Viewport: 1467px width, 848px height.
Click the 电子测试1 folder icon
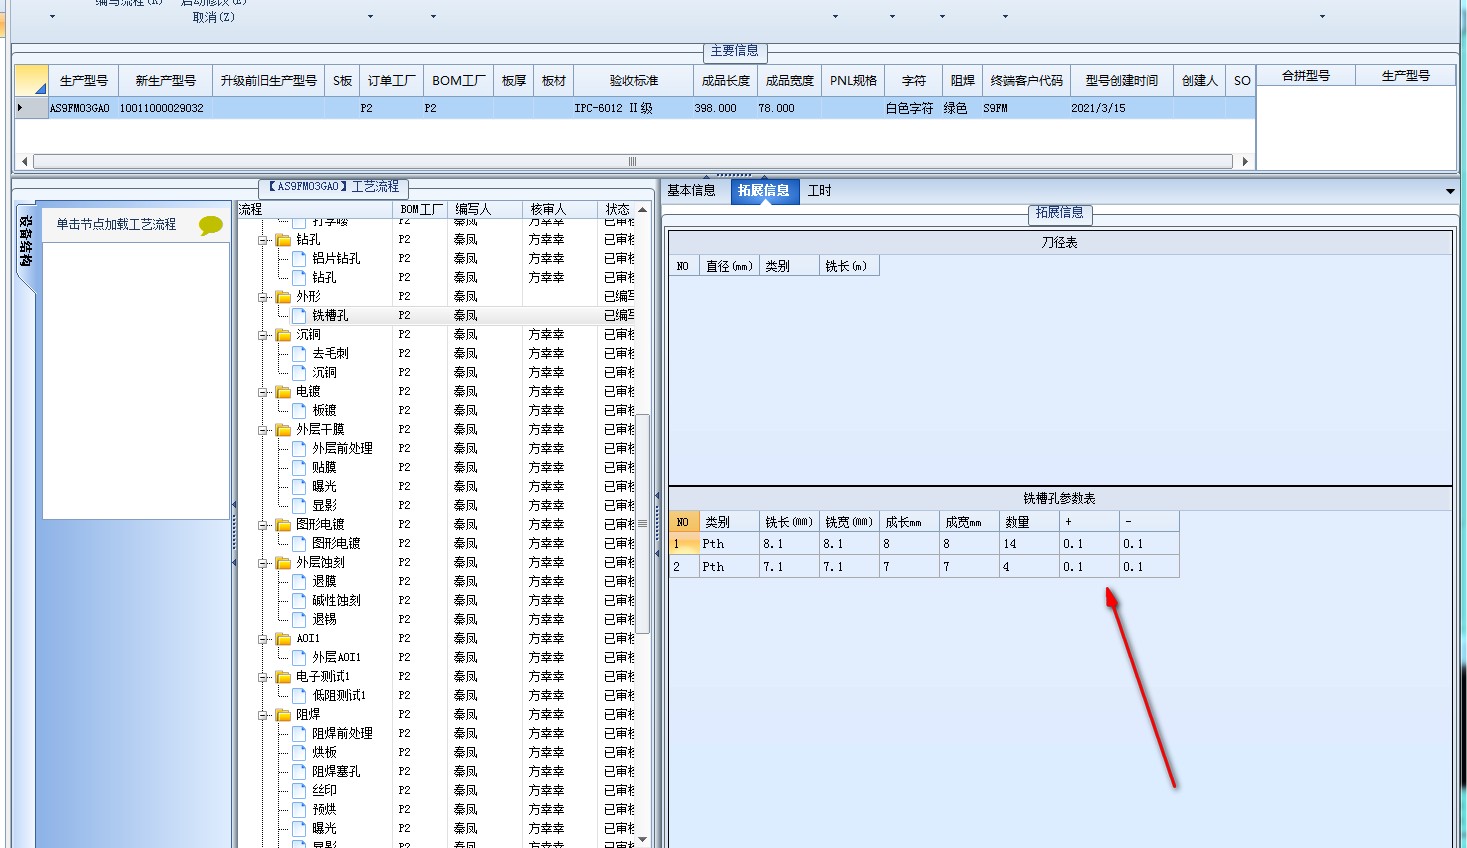tap(284, 677)
